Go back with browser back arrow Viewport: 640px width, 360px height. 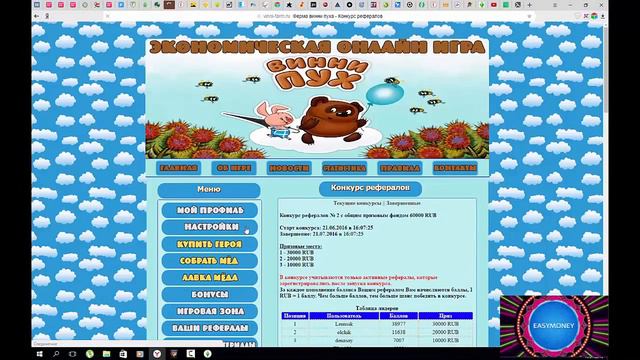[37, 16]
